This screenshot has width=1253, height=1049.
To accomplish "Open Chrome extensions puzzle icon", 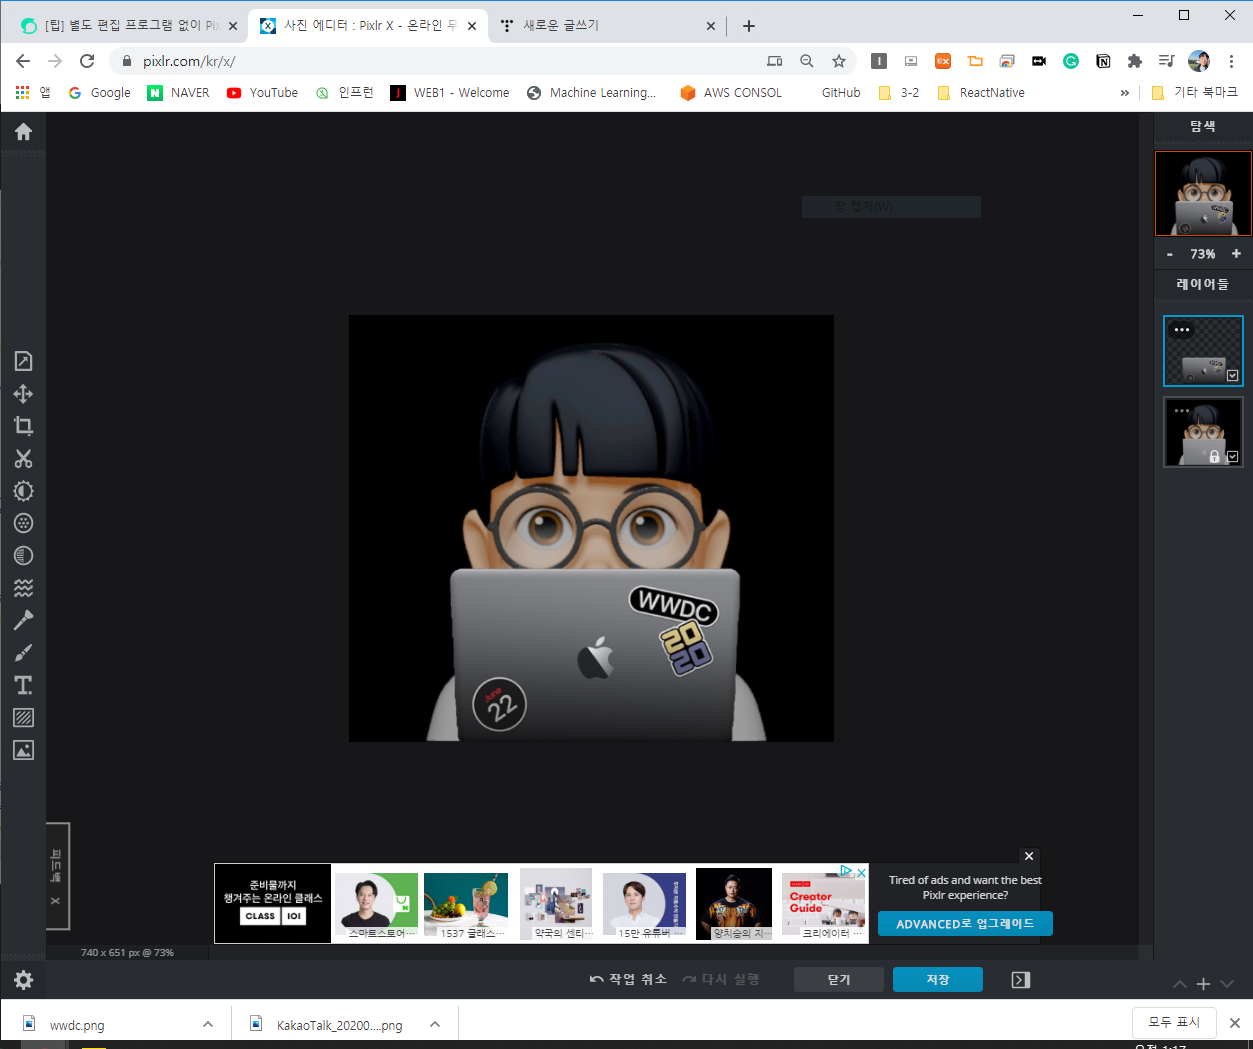I will coord(1134,61).
